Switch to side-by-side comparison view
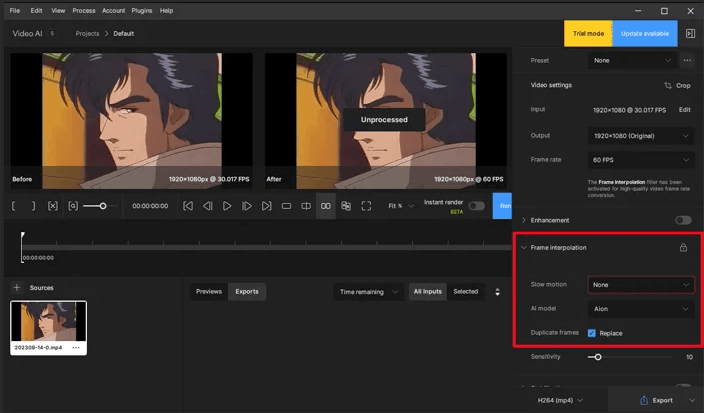This screenshot has width=704, height=413. click(325, 206)
